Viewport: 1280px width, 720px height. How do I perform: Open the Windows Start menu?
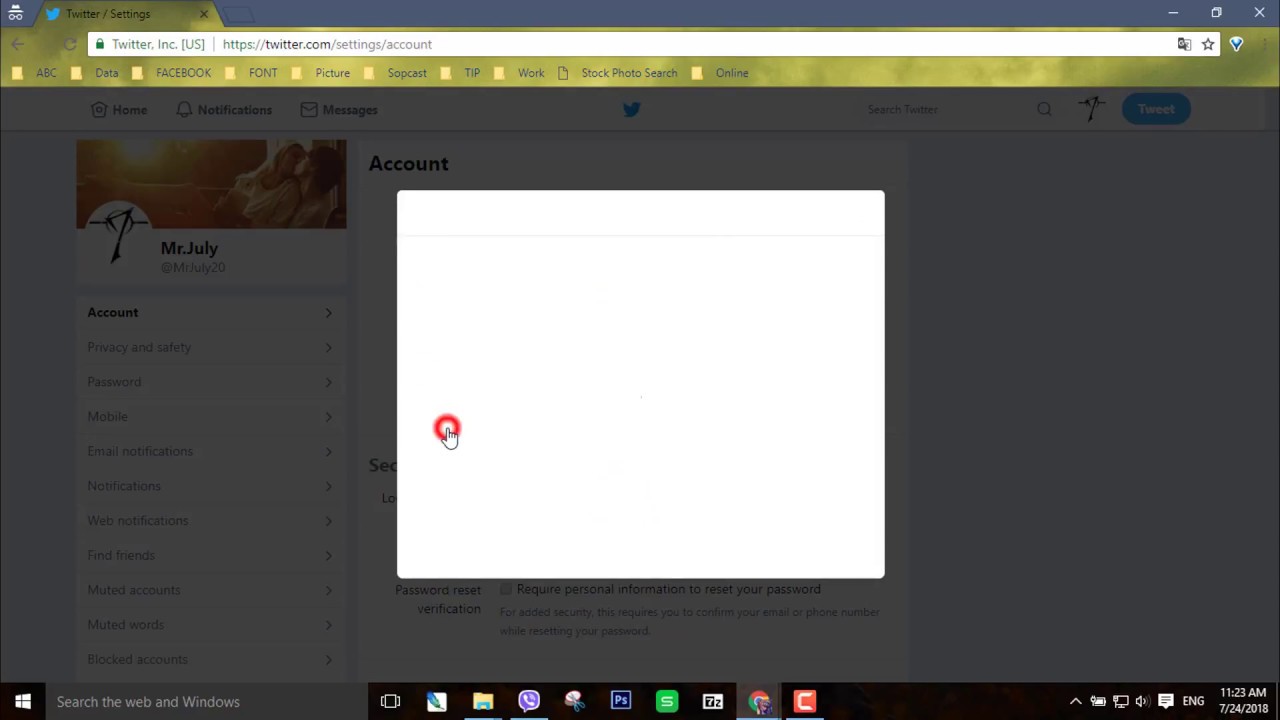[x=23, y=702]
